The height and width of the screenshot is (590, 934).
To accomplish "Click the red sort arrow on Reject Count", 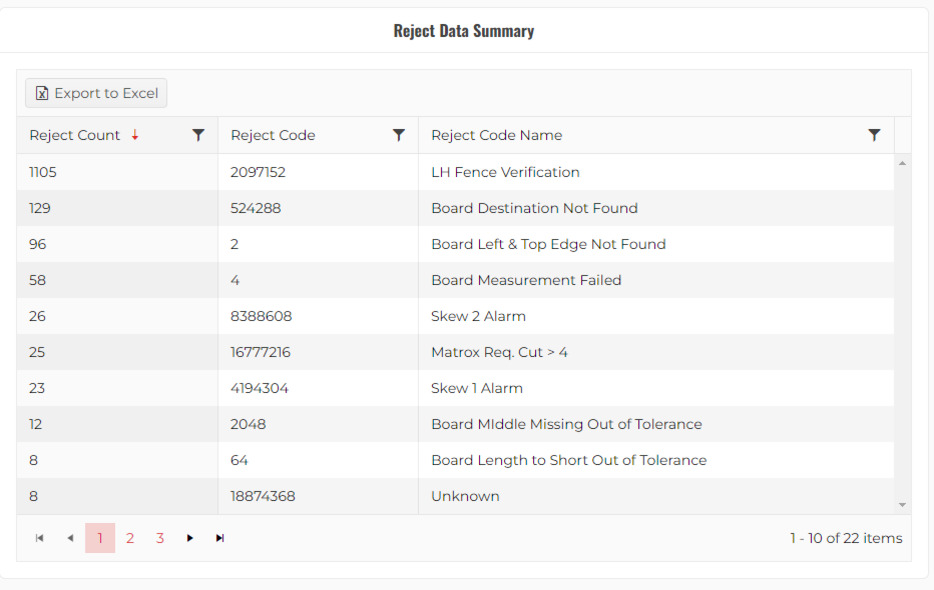I will coord(135,135).
